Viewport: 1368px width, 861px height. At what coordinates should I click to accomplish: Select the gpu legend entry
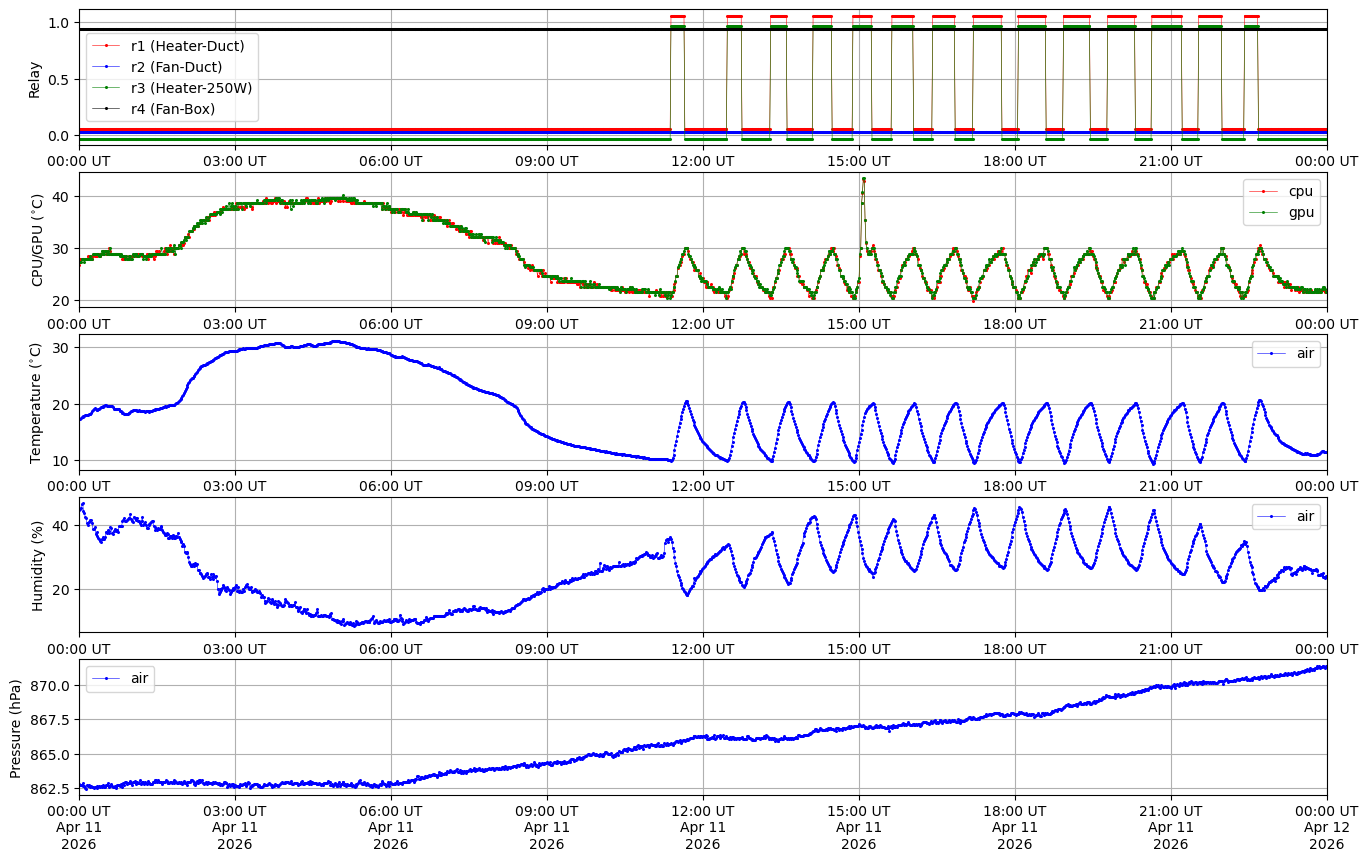tap(1300, 212)
